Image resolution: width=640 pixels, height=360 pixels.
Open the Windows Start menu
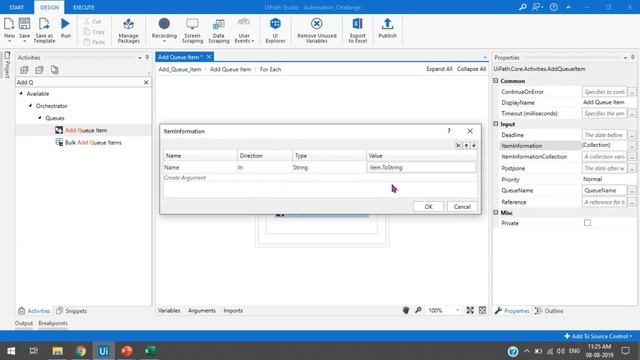[11, 351]
